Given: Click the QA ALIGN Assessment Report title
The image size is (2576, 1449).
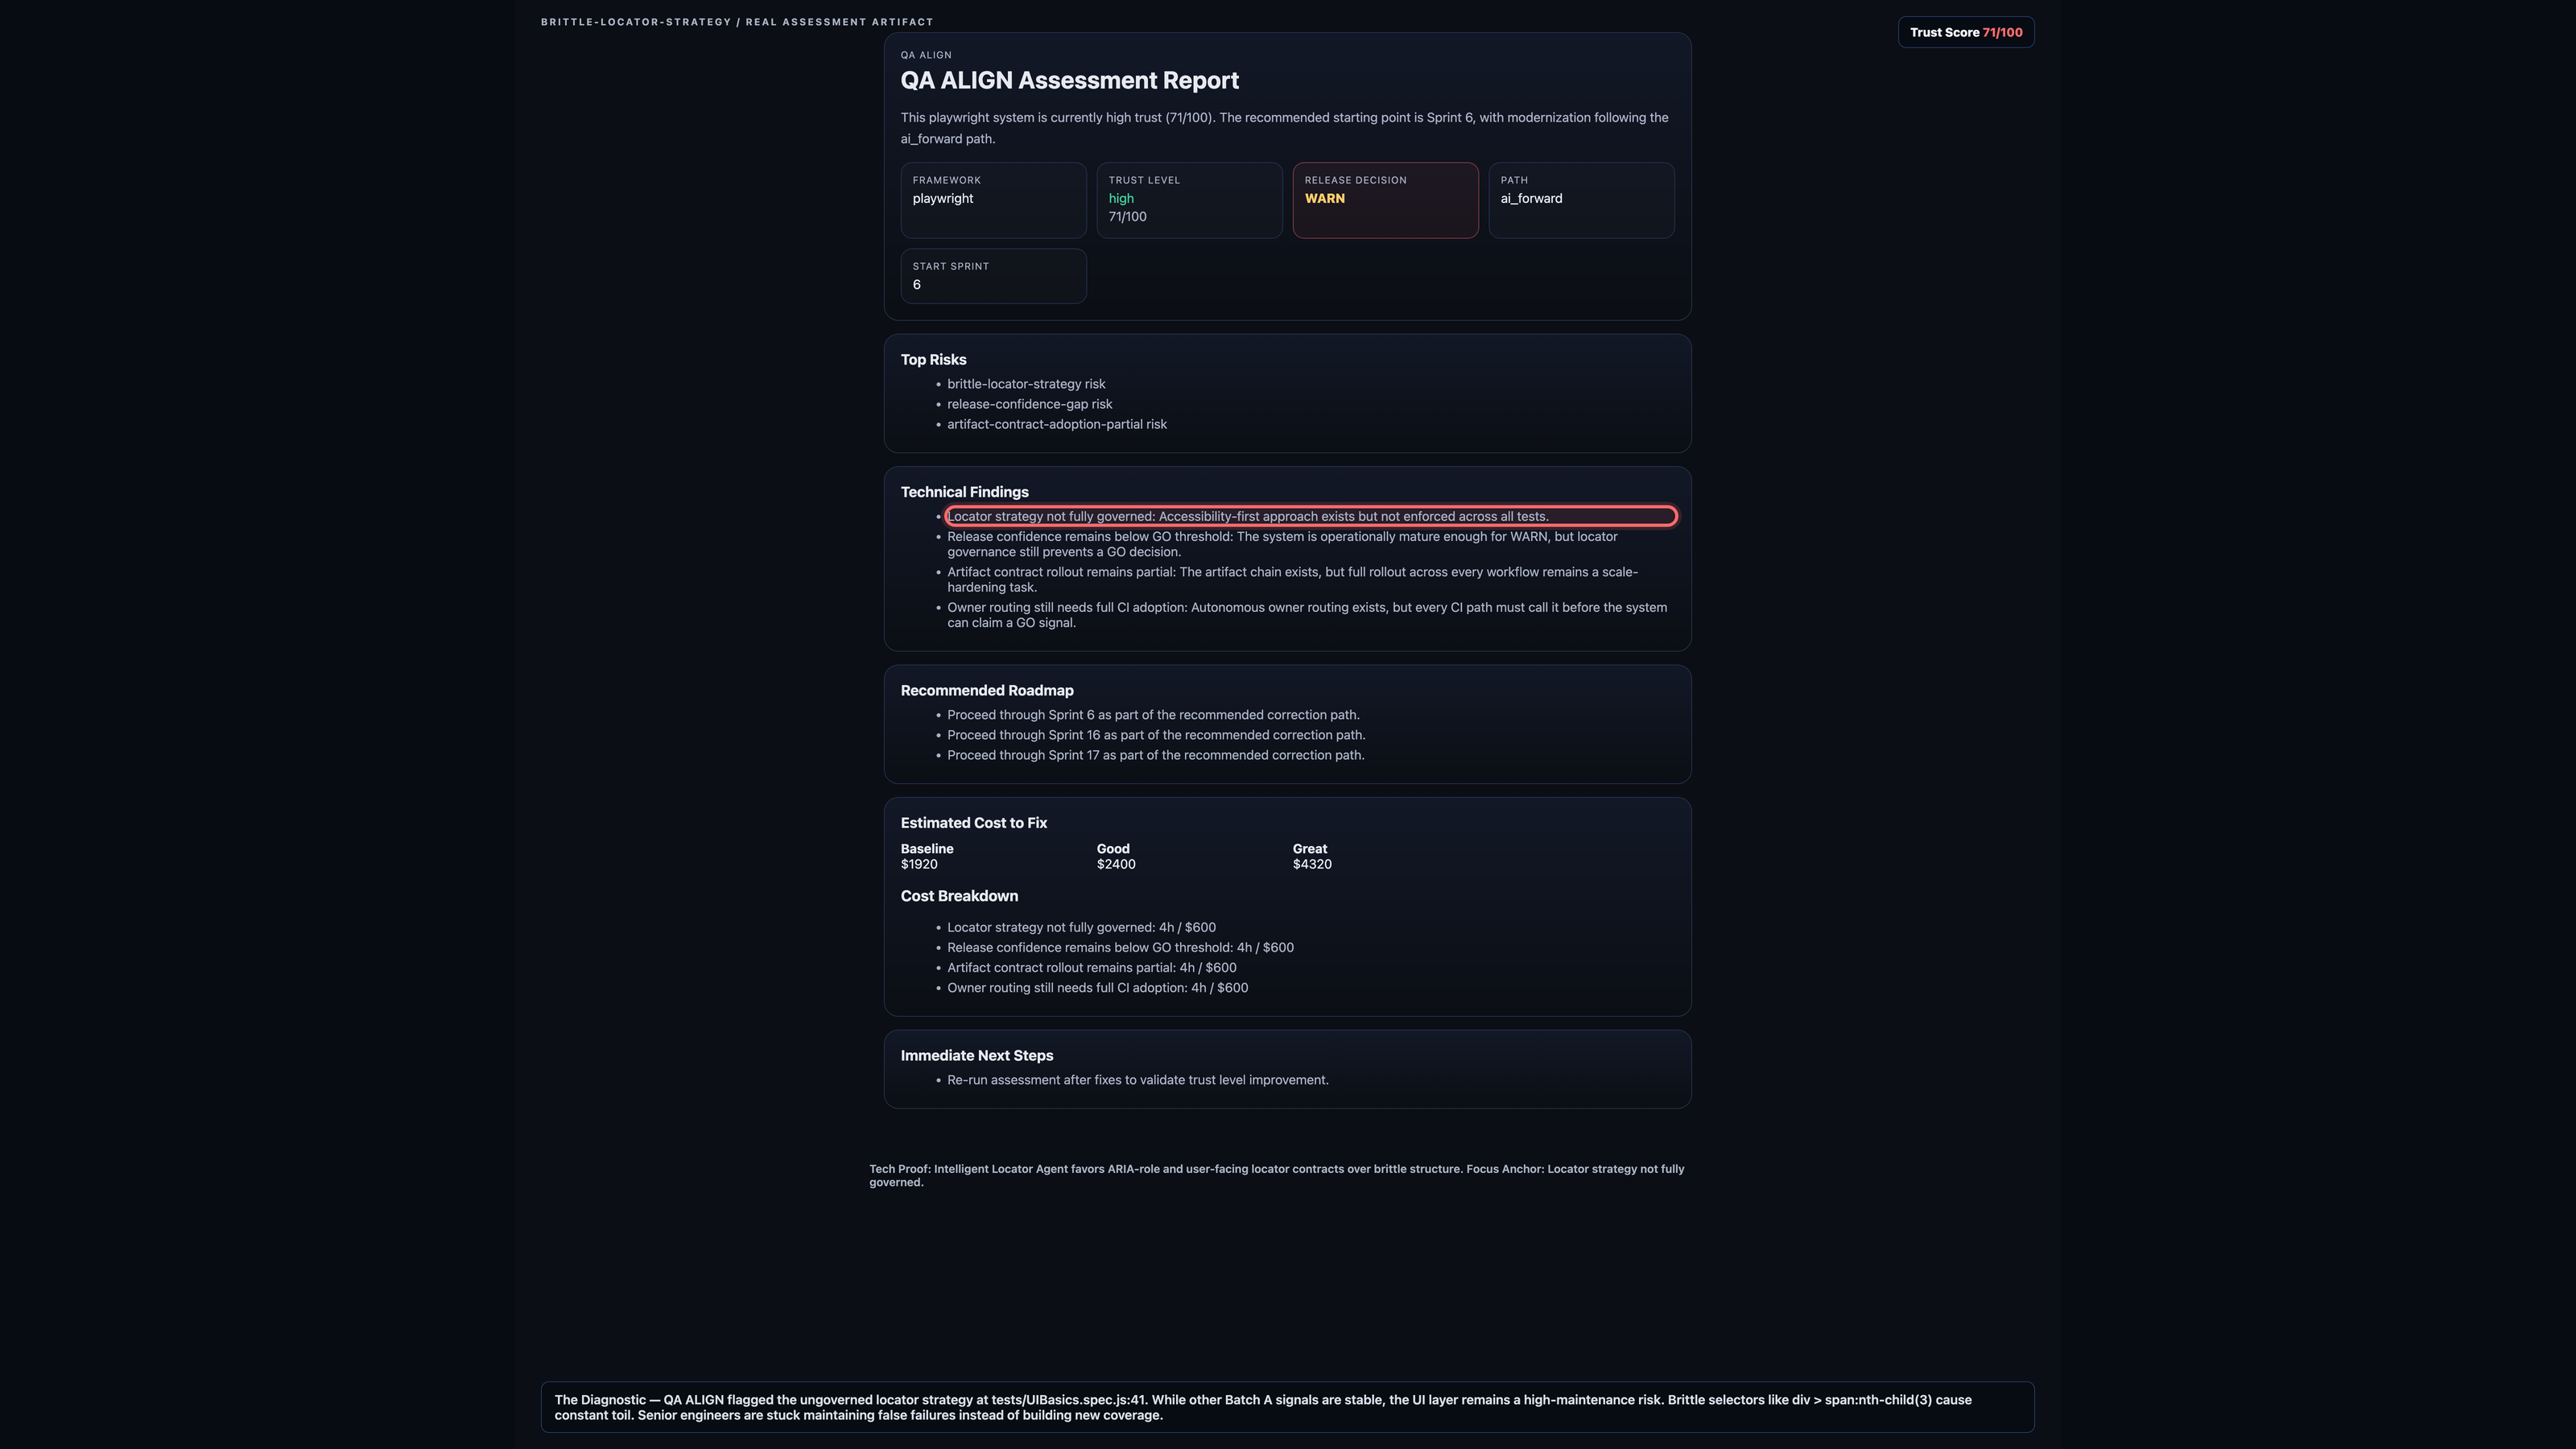Looking at the screenshot, I should (x=1069, y=80).
